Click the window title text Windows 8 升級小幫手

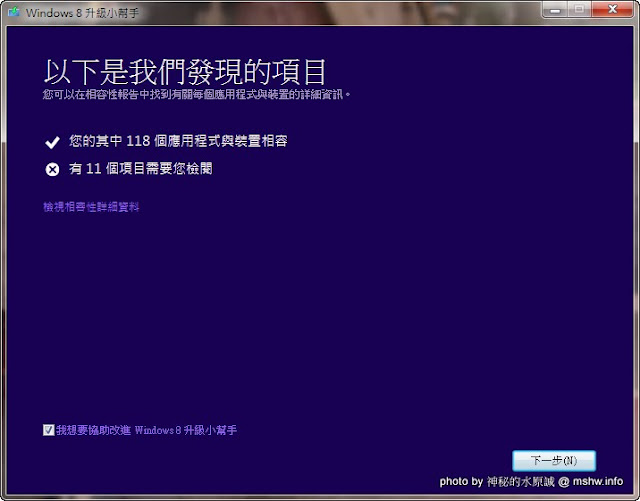point(82,13)
